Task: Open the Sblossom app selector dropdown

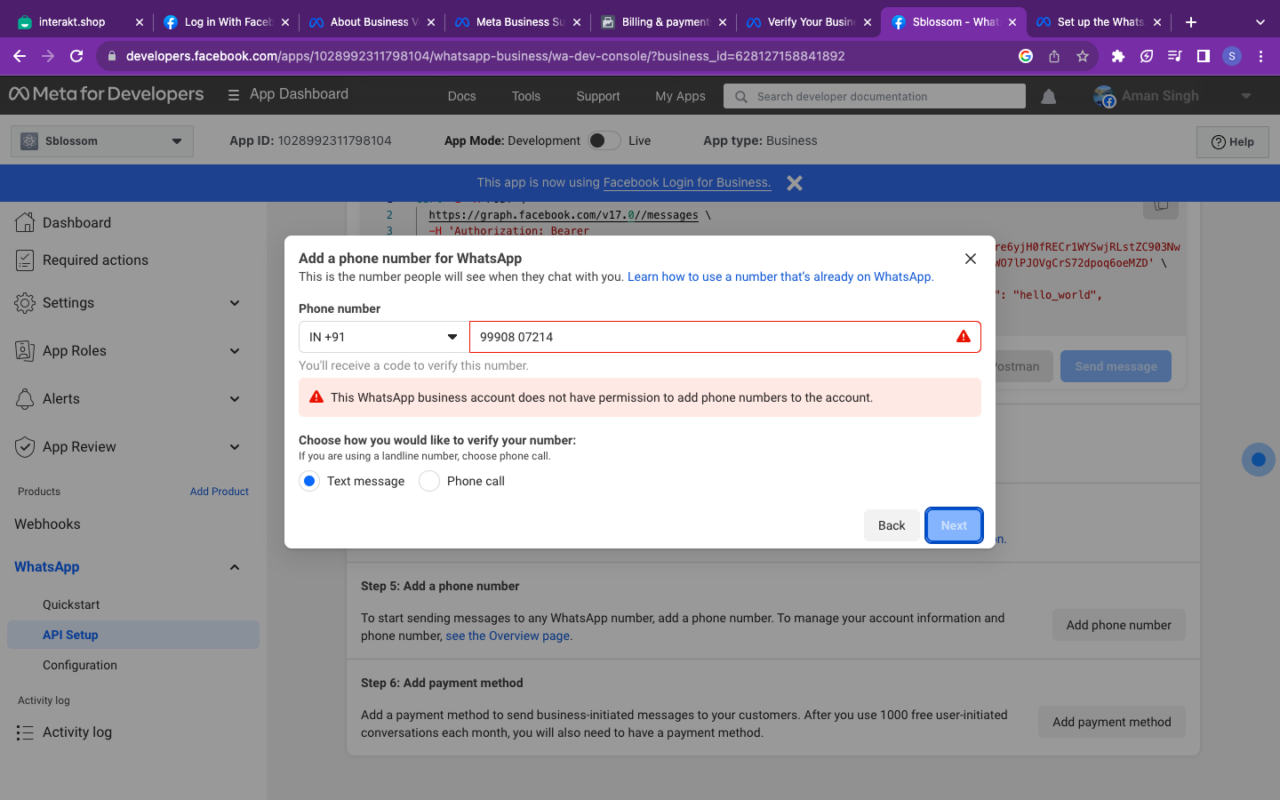Action: point(102,141)
